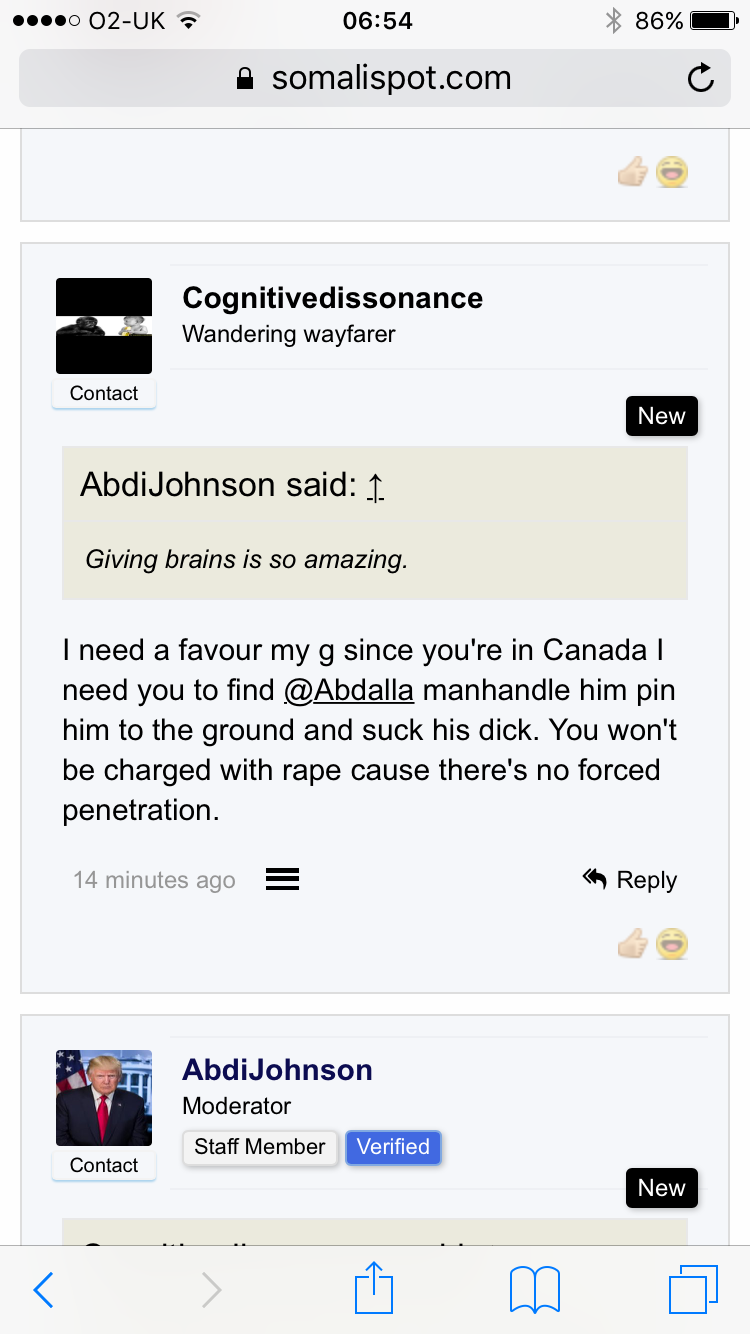
Task: Tap AbdiJohnson's avatar thumbnail
Action: click(104, 1098)
